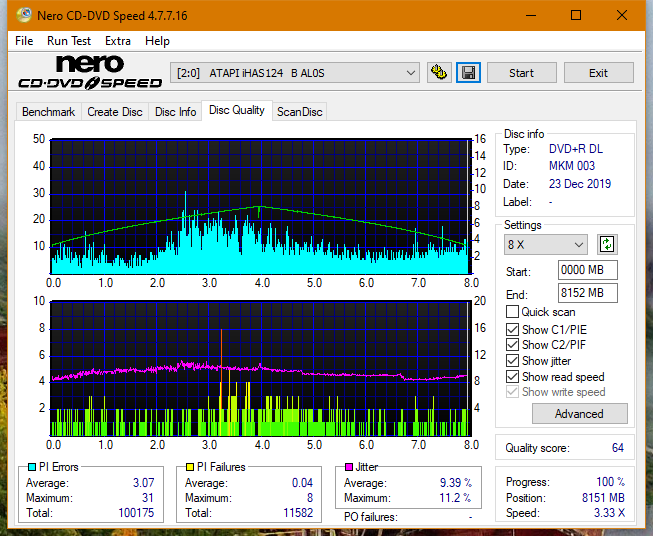Click Jitter average 9.39 %
Viewport: 653px width, 536px height.
(456, 483)
